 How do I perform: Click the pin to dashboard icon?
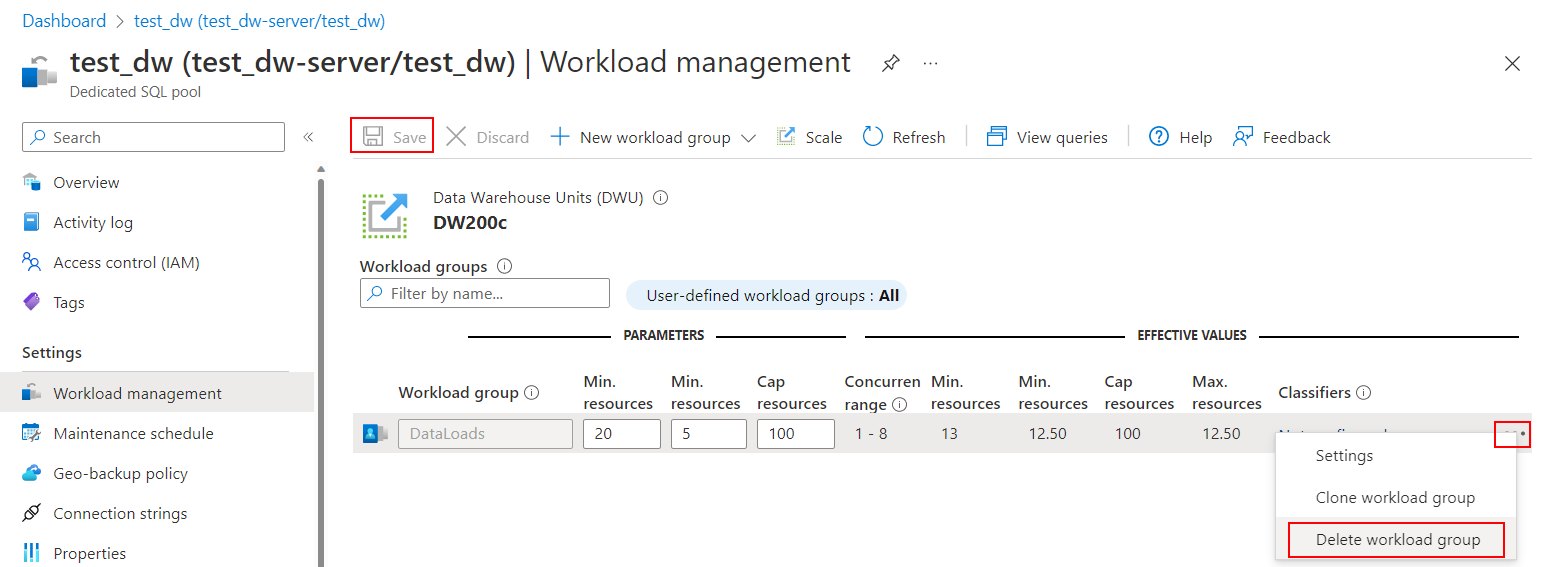tap(890, 63)
